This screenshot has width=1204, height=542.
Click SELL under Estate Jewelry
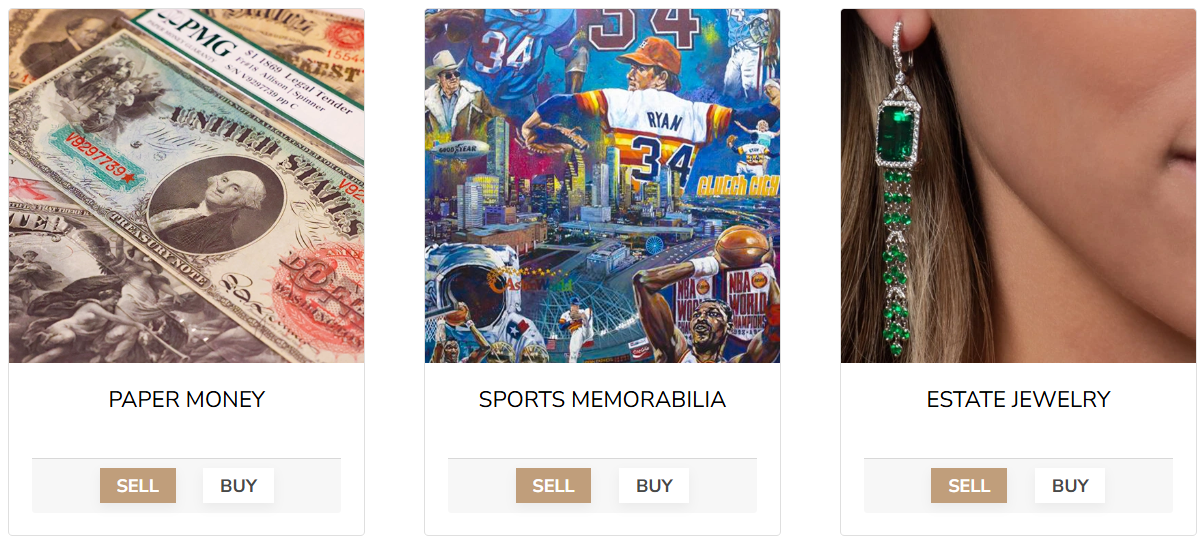pos(969,486)
